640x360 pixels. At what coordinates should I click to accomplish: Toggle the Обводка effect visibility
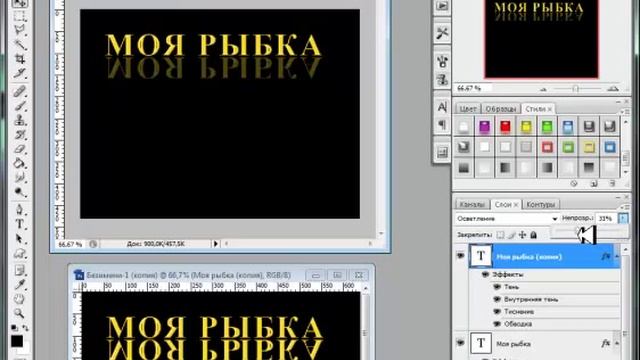click(x=497, y=324)
